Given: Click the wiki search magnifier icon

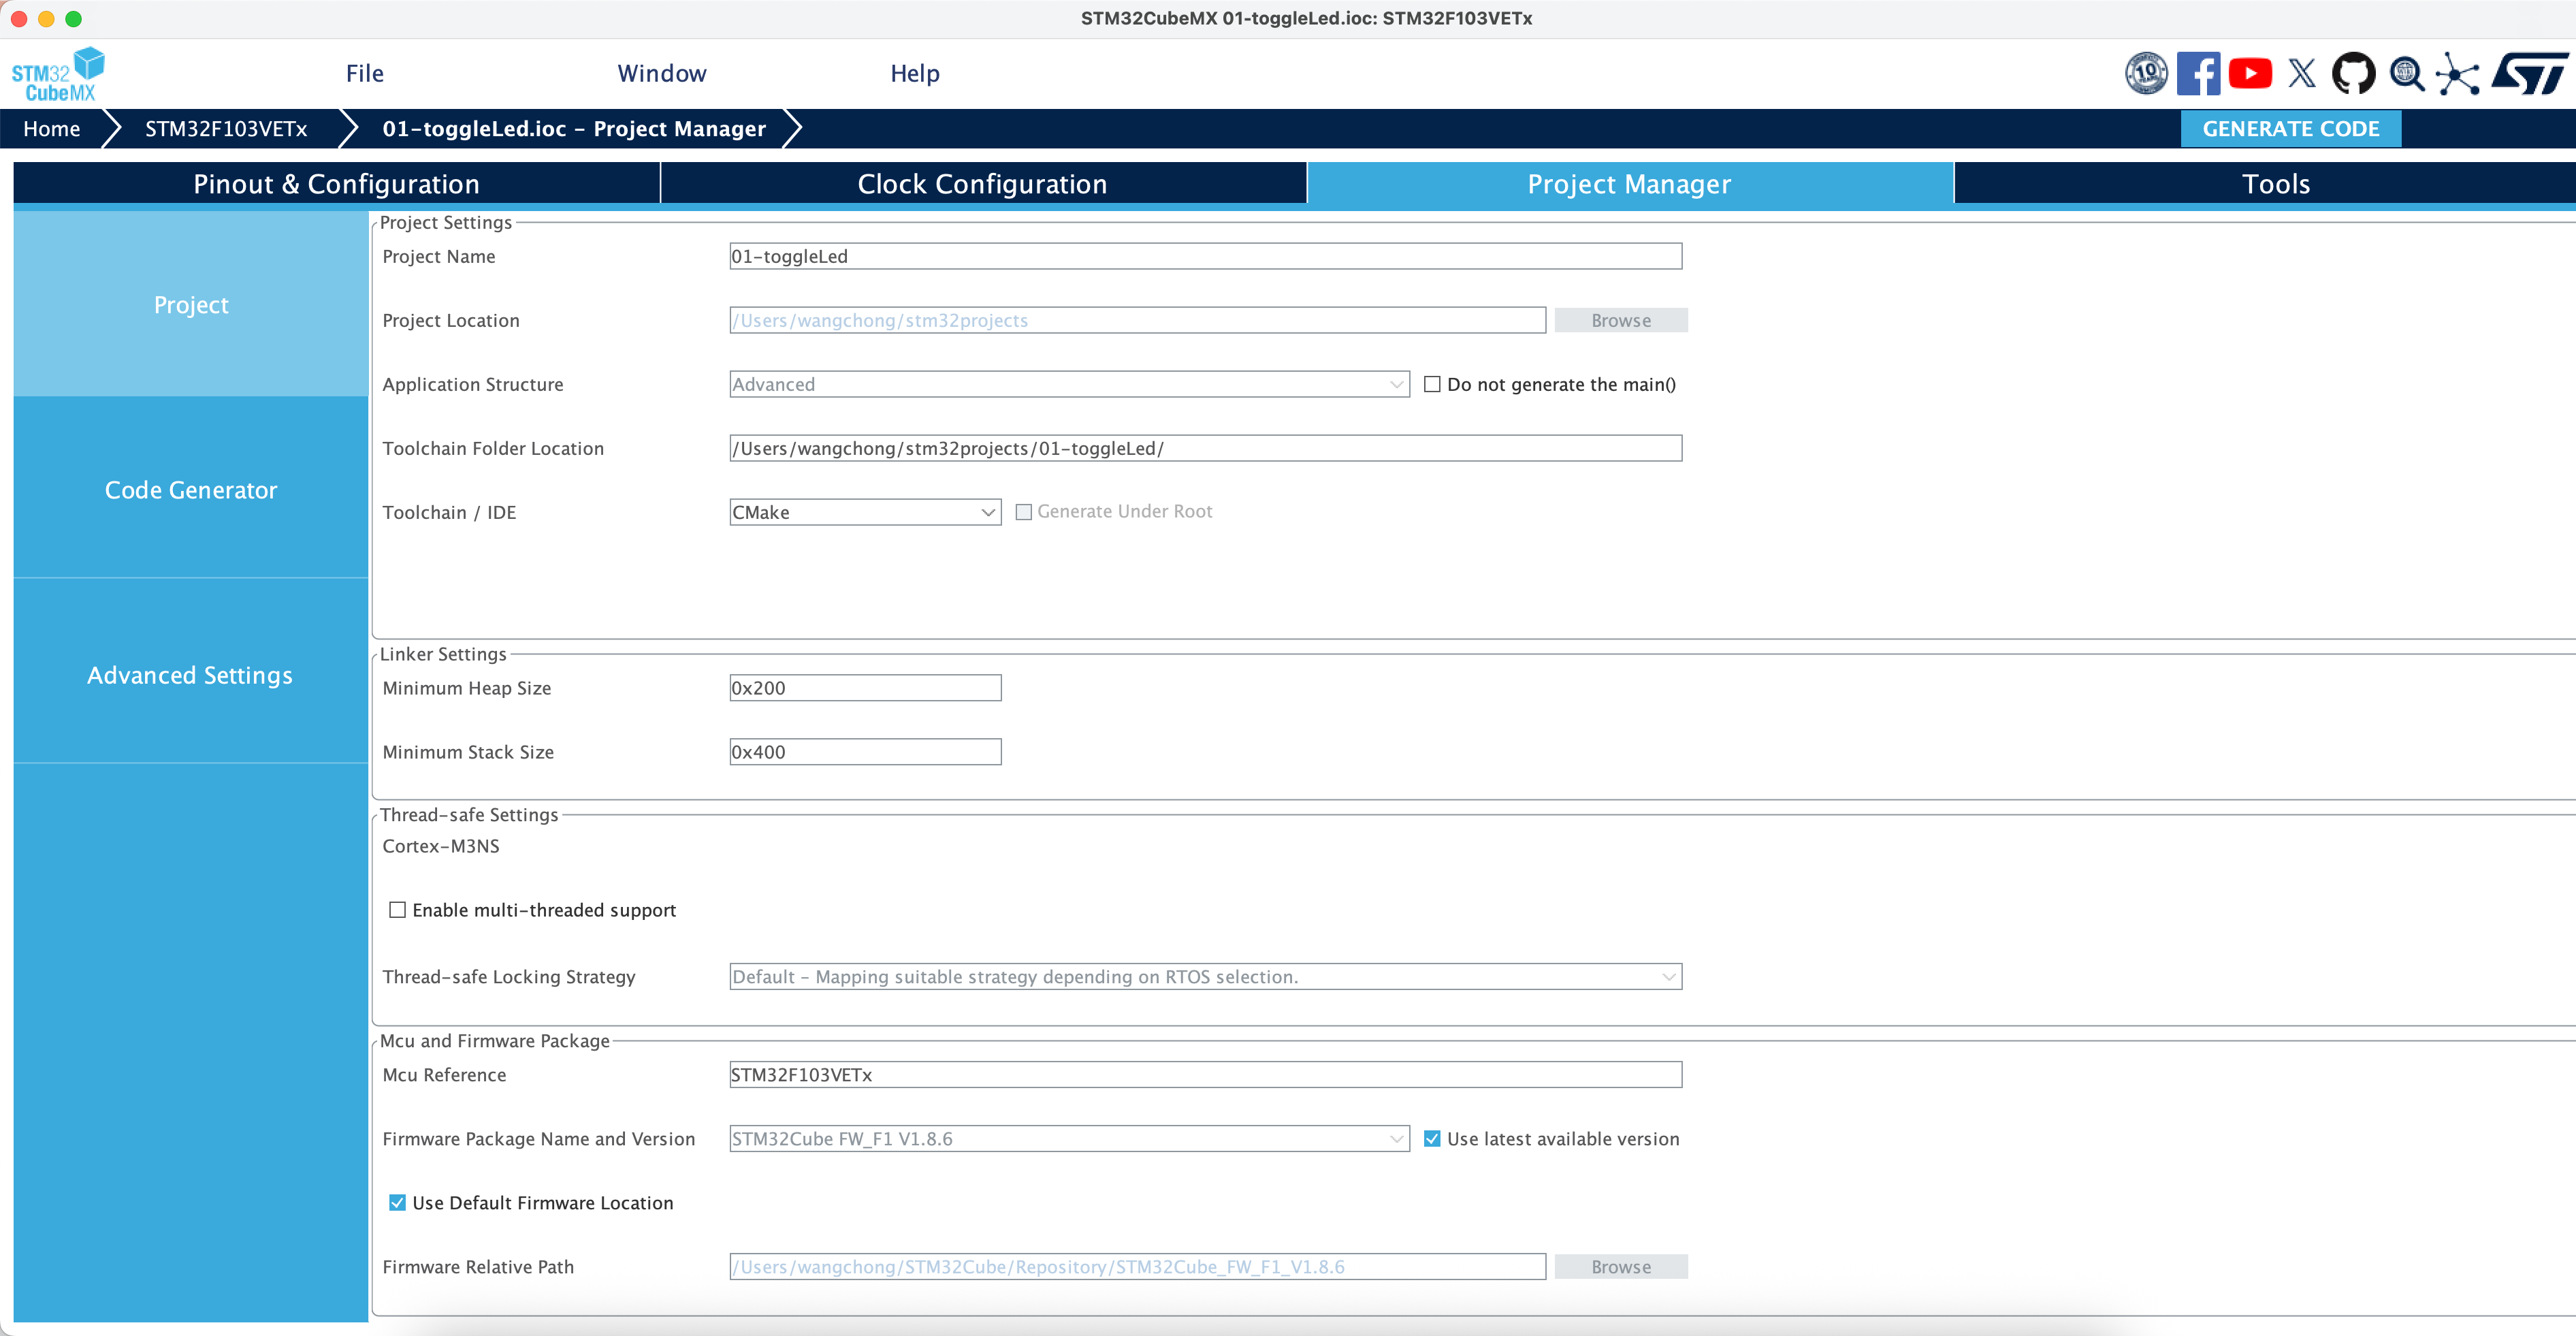Looking at the screenshot, I should 2406,73.
